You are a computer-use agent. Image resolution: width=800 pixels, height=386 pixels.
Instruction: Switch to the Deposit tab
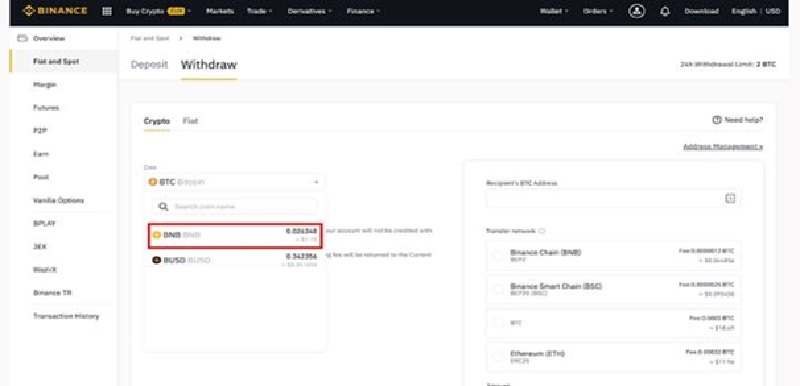click(x=149, y=65)
